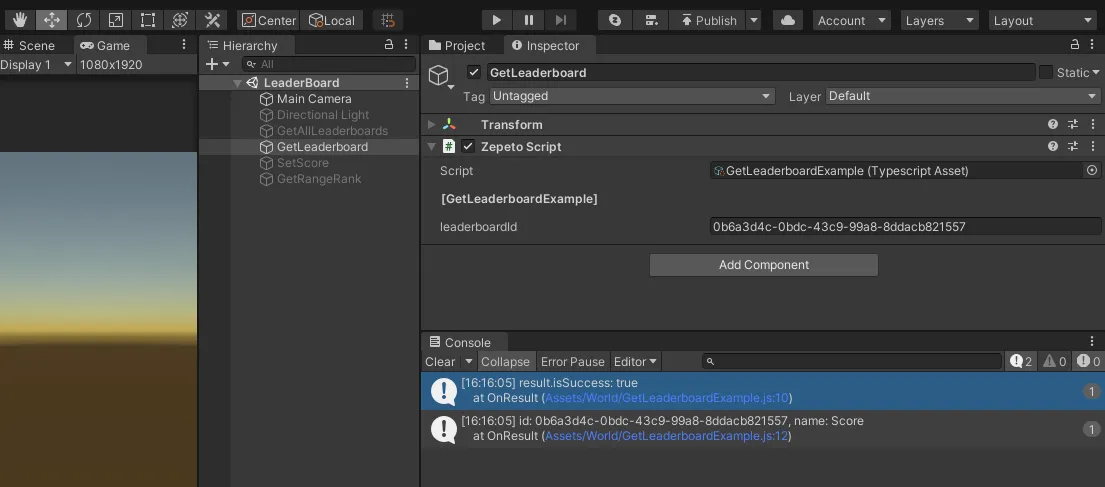Select the Move tool
The image size is (1105, 487).
[52, 20]
